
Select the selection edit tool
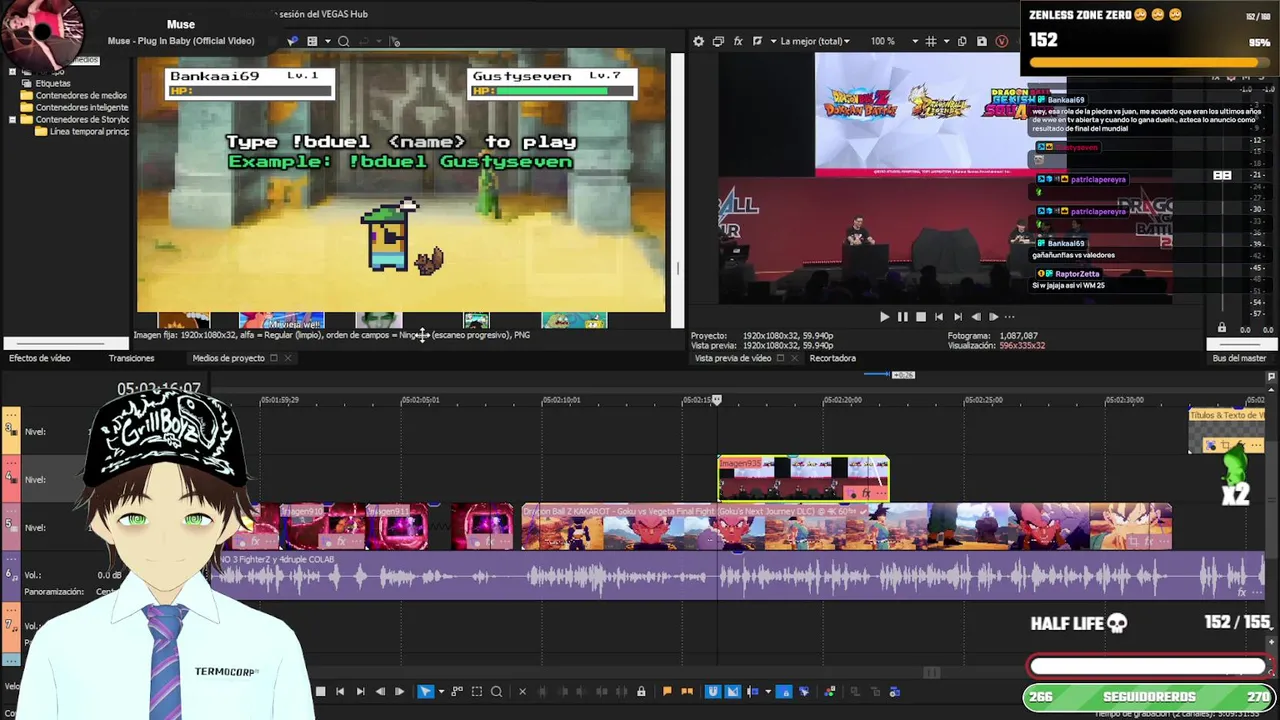click(477, 691)
